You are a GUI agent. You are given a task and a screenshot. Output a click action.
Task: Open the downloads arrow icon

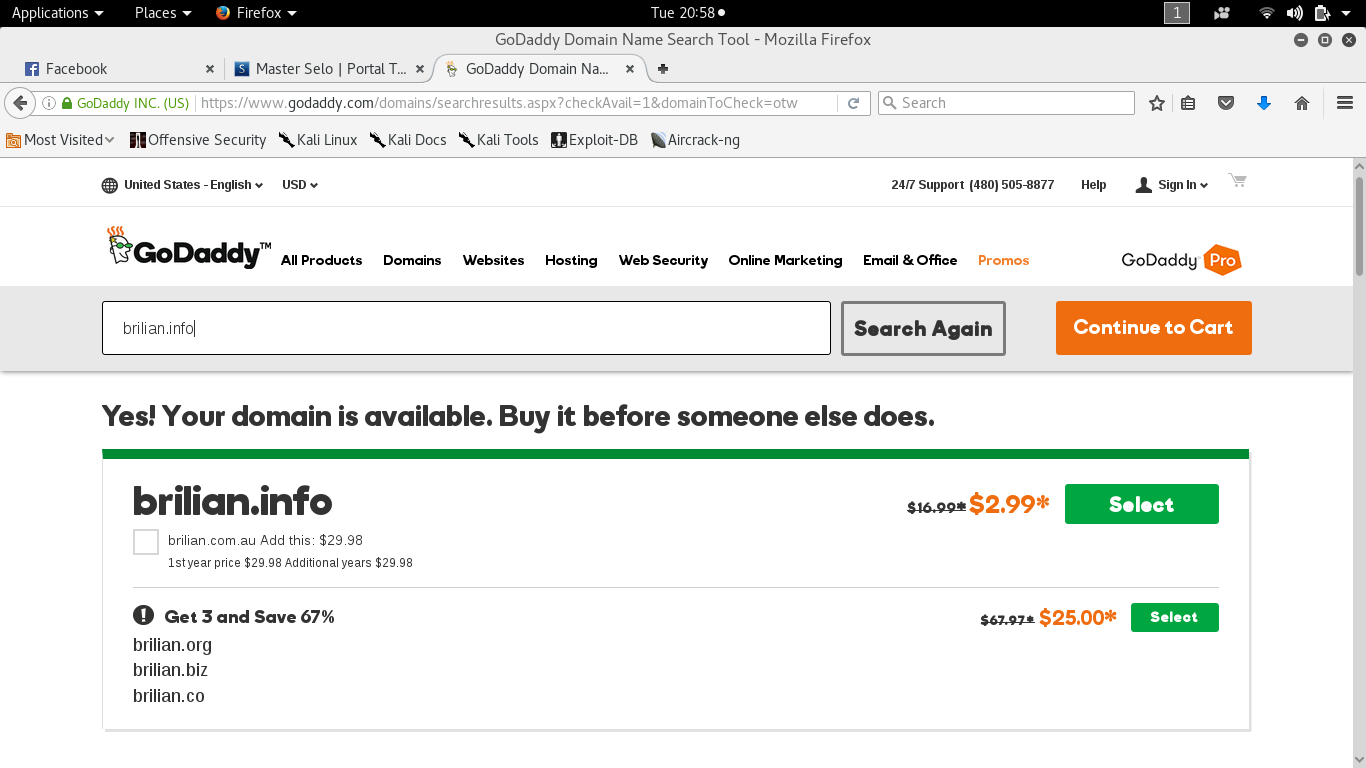1264,103
